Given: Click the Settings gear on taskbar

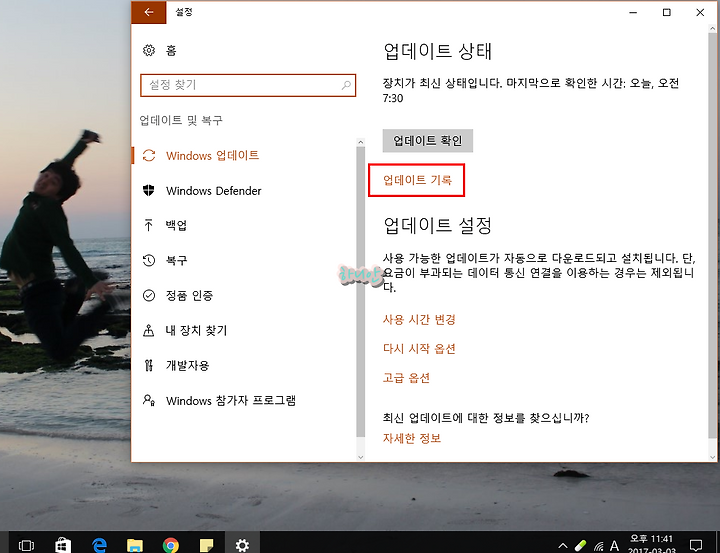Looking at the screenshot, I should 242,545.
